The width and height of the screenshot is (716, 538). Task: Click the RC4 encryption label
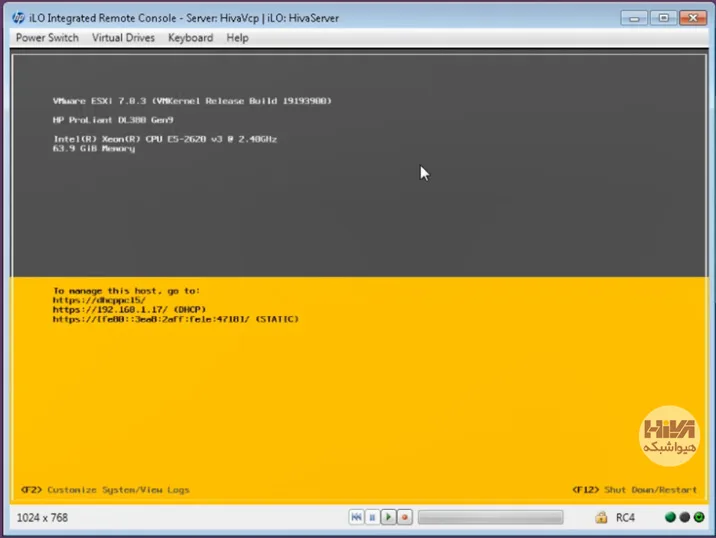625,517
